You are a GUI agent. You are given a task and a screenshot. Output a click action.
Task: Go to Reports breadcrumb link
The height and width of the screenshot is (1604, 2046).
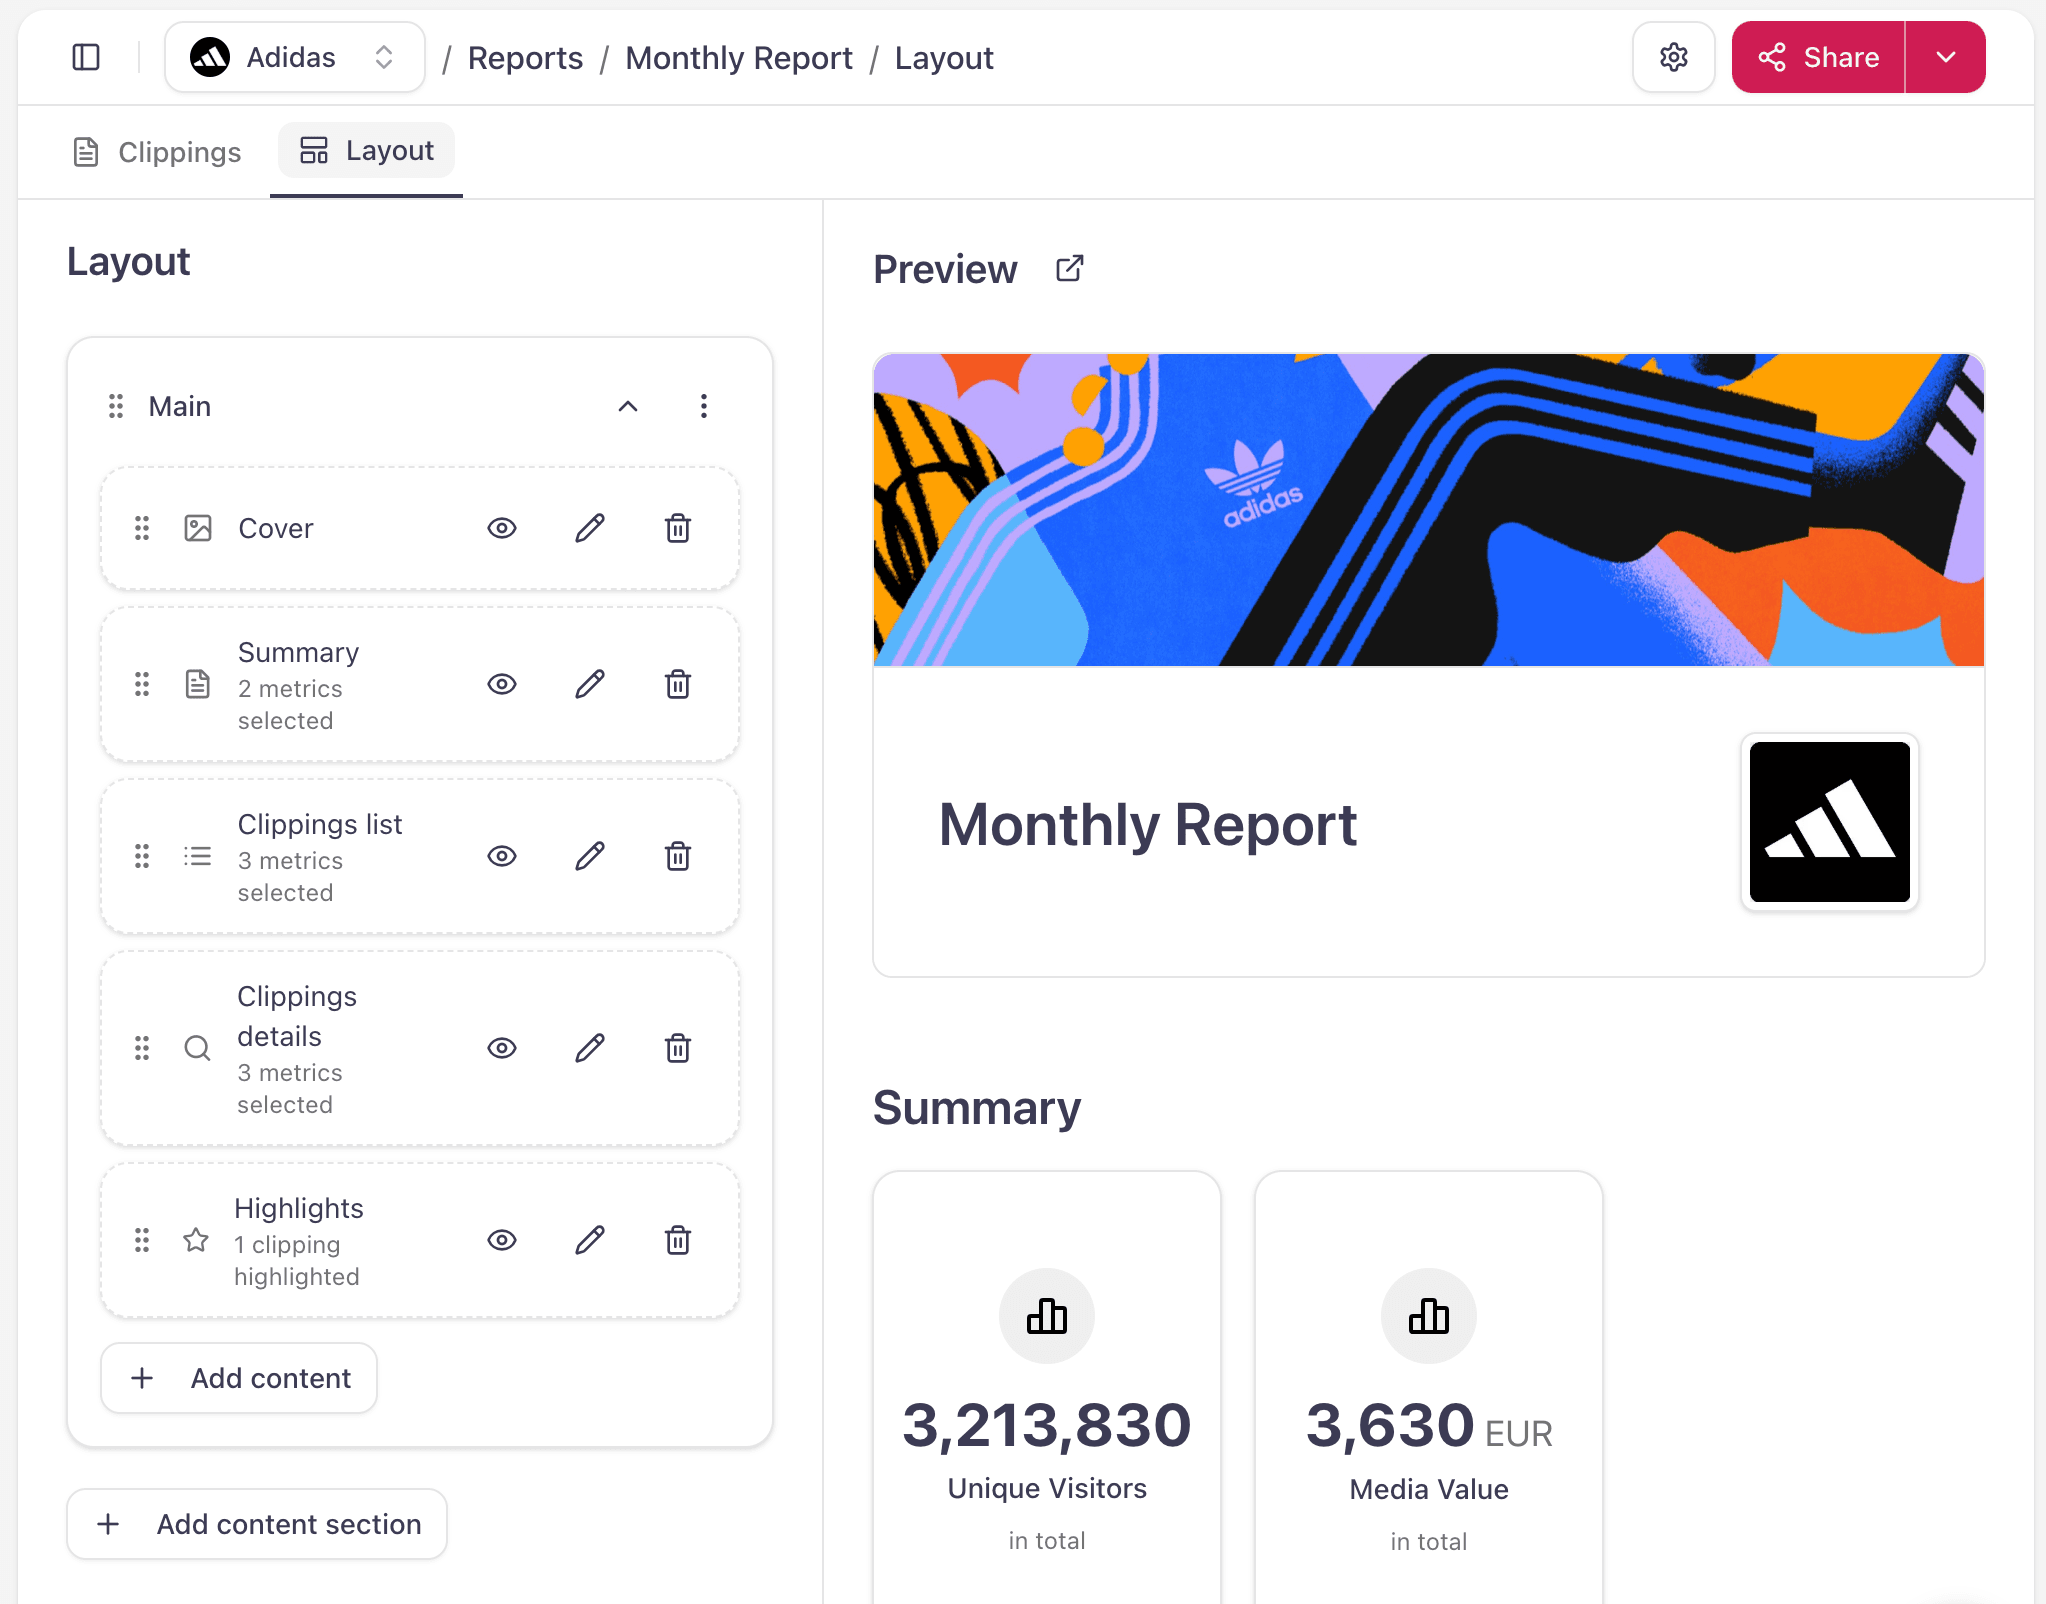[x=525, y=58]
